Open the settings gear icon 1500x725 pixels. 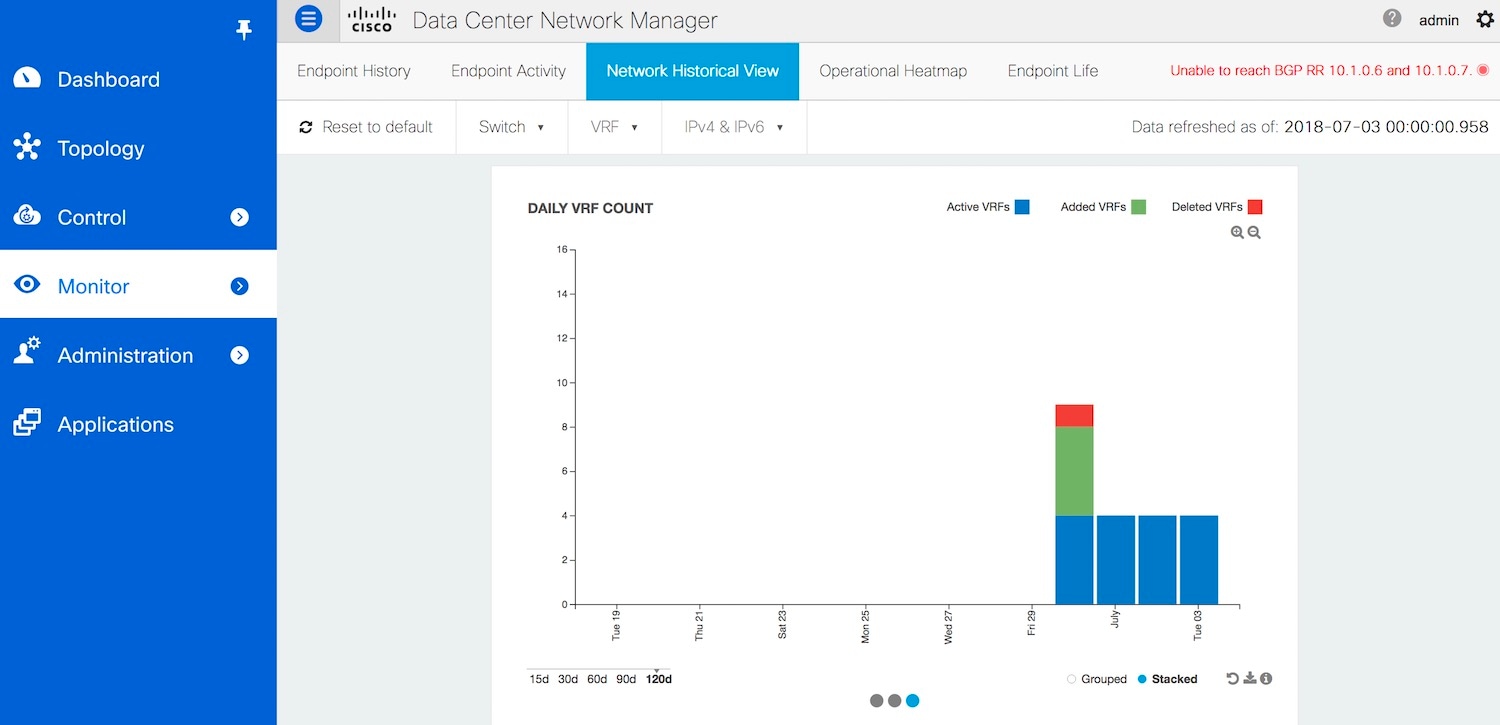pyautogui.click(x=1484, y=19)
